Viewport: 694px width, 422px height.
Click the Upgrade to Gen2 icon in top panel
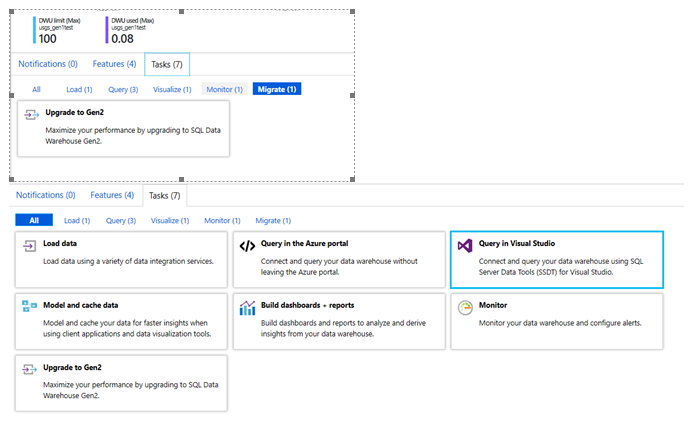point(32,115)
